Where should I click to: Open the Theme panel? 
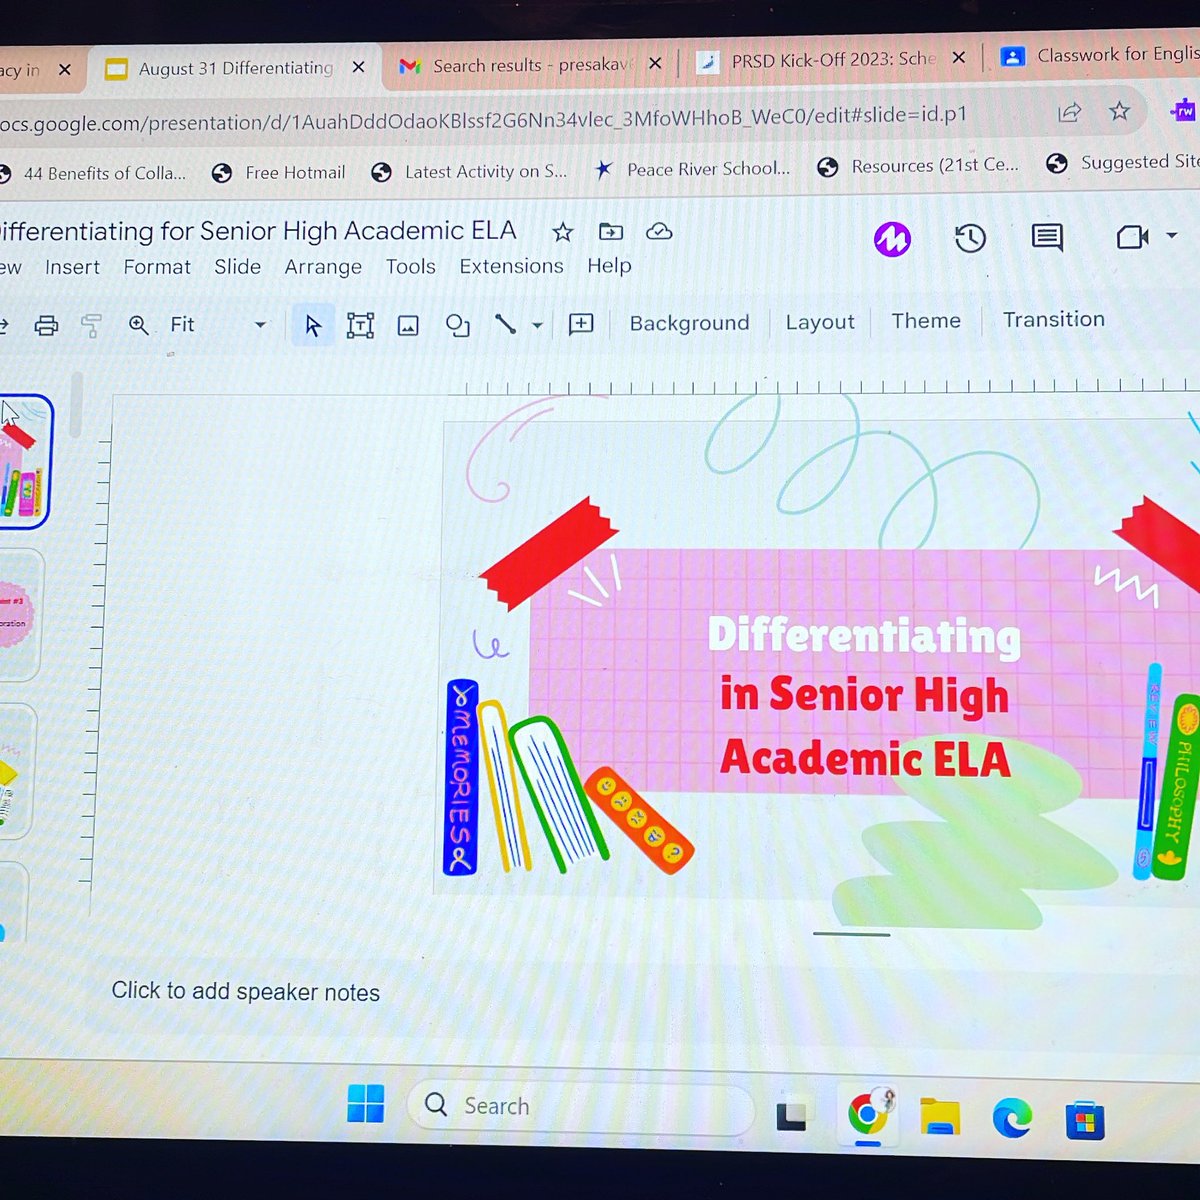[x=926, y=321]
